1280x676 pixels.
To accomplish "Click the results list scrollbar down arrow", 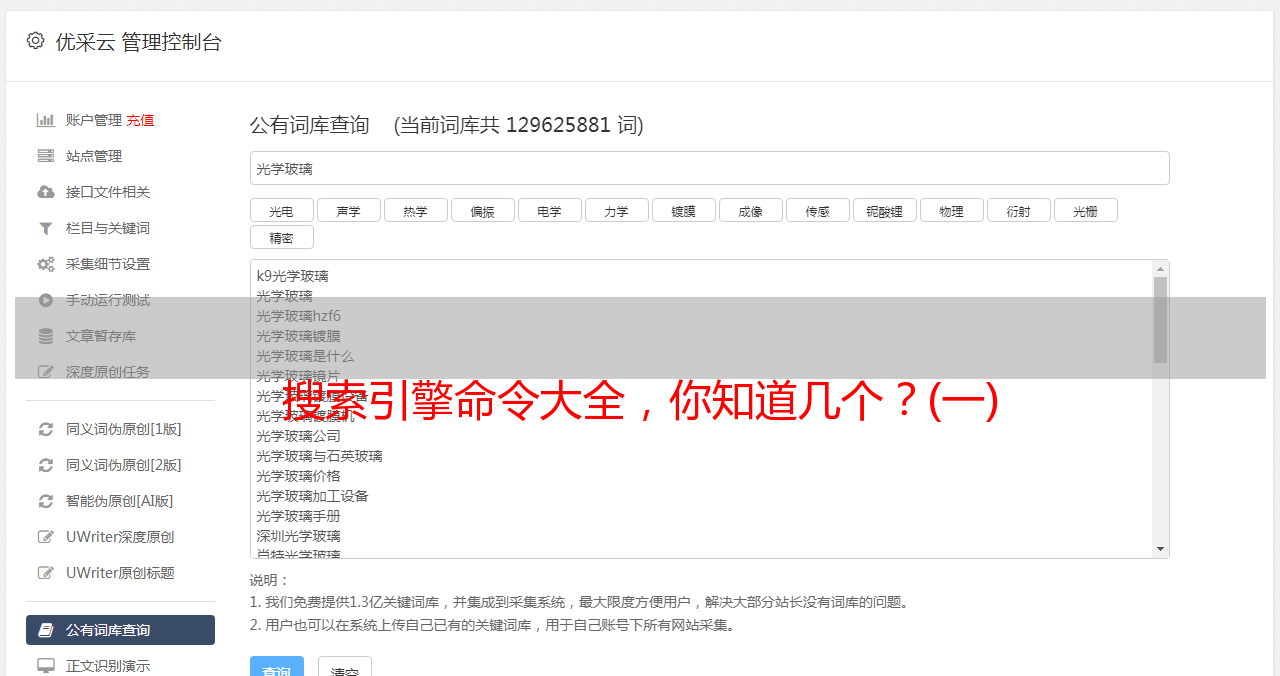I will pos(1160,549).
